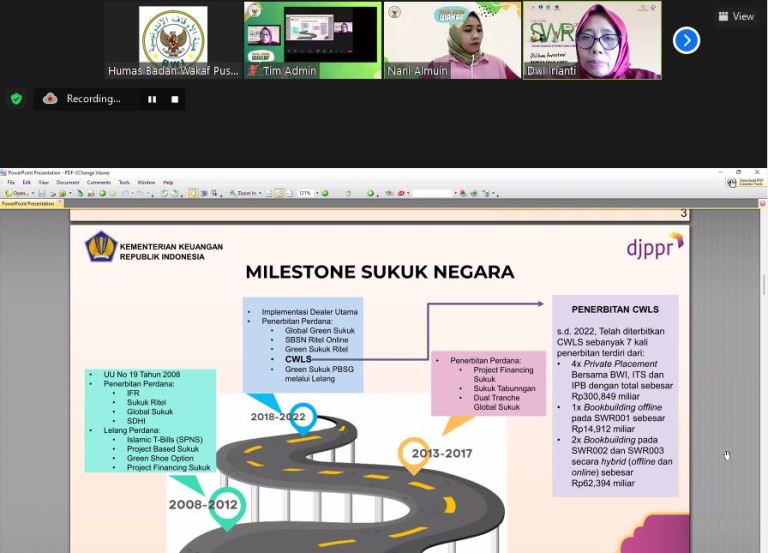Open the Document menu
The width and height of the screenshot is (768, 553).
pos(67,182)
